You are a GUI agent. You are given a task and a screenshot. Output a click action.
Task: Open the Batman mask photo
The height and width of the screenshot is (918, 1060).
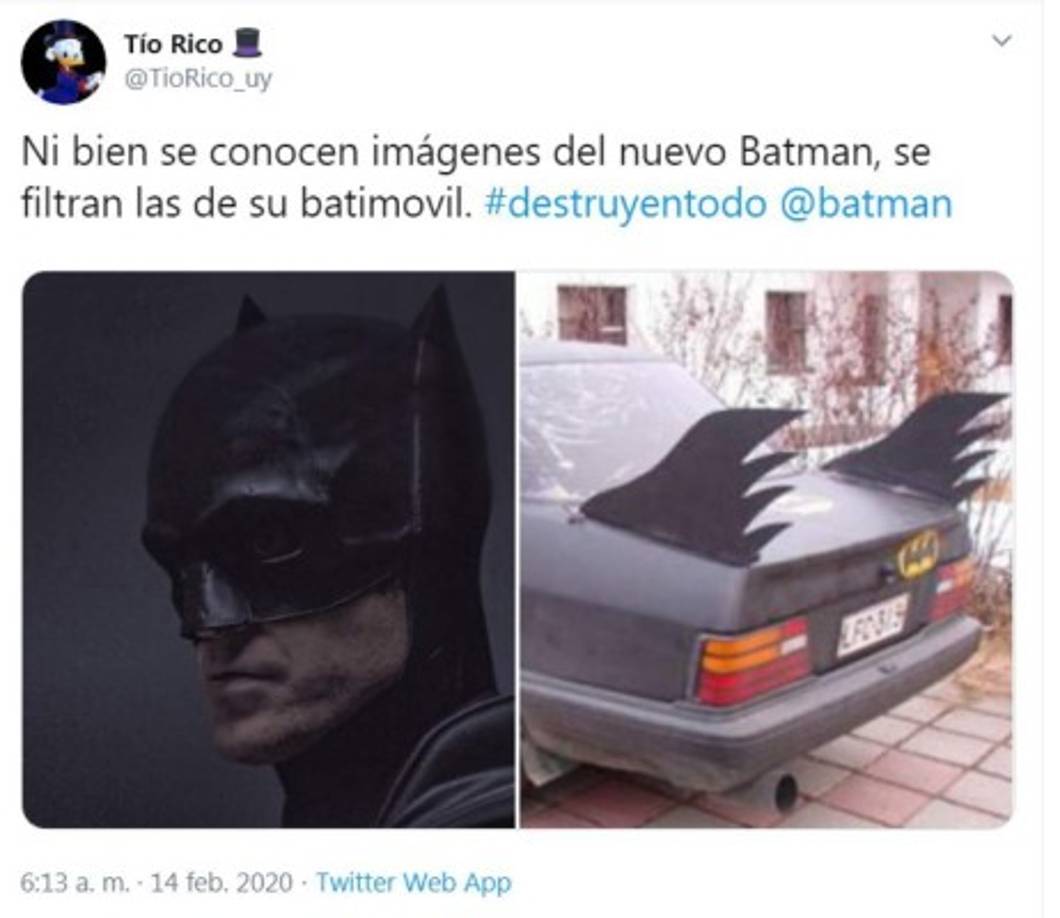[268, 549]
